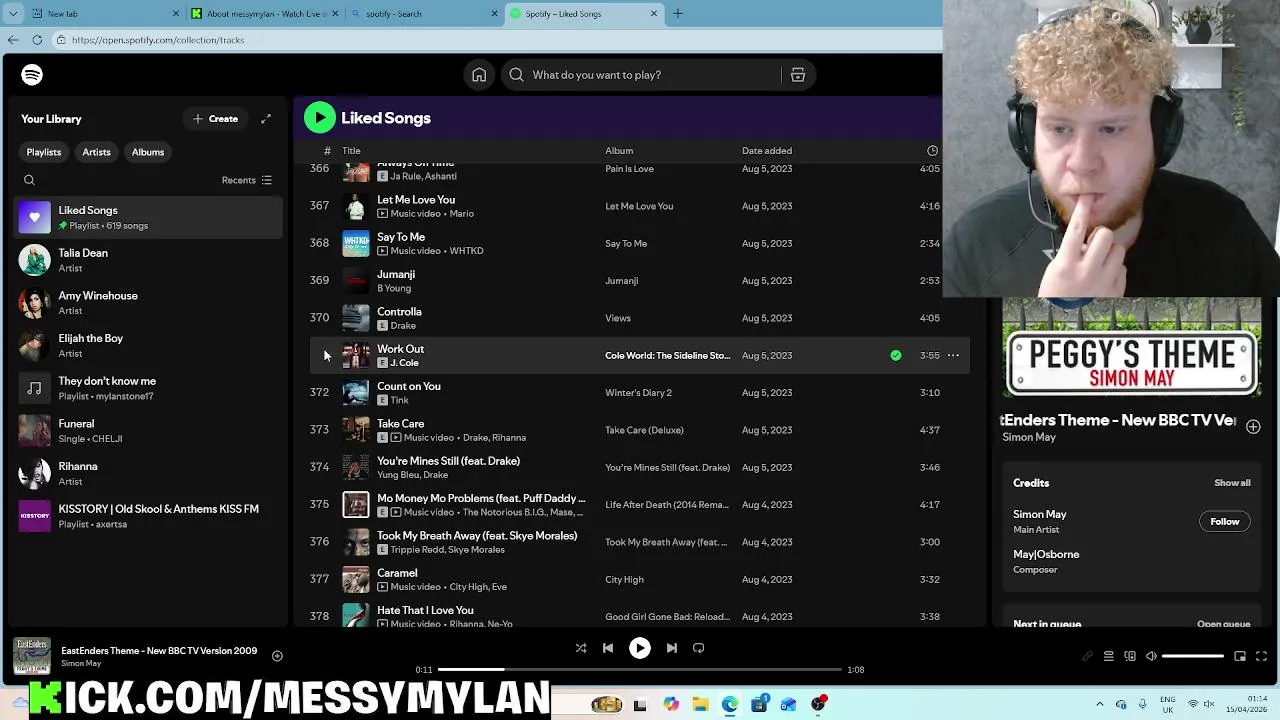Sort by Album column header
Image resolution: width=1280 pixels, height=720 pixels.
(x=619, y=151)
